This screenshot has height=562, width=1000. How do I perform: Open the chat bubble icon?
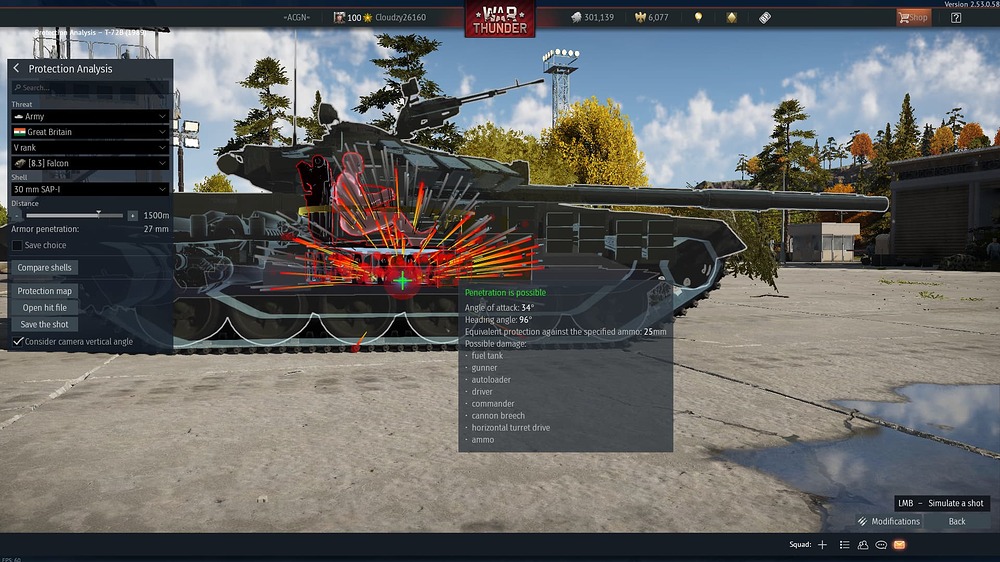[881, 544]
